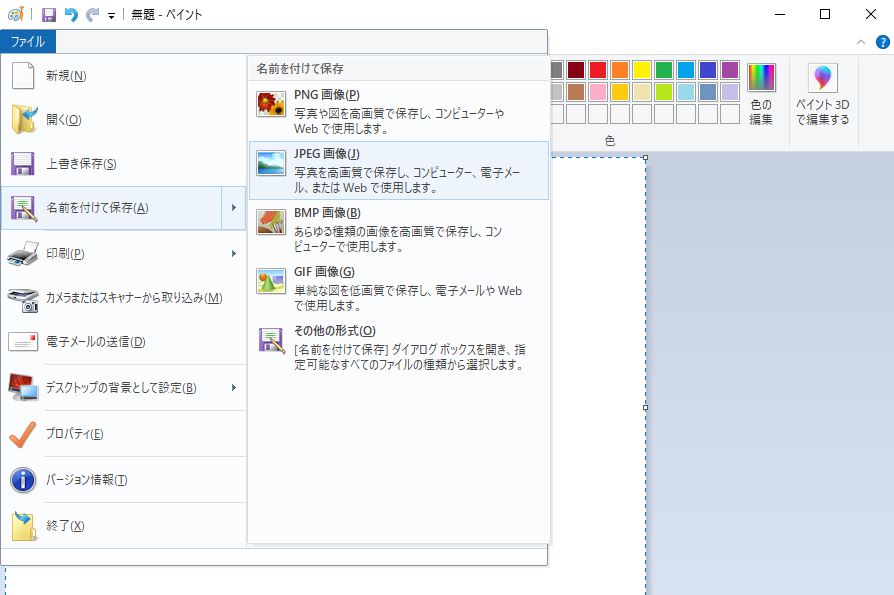Click the BMP 画像(B) icon
894x595 pixels.
[x=271, y=222]
